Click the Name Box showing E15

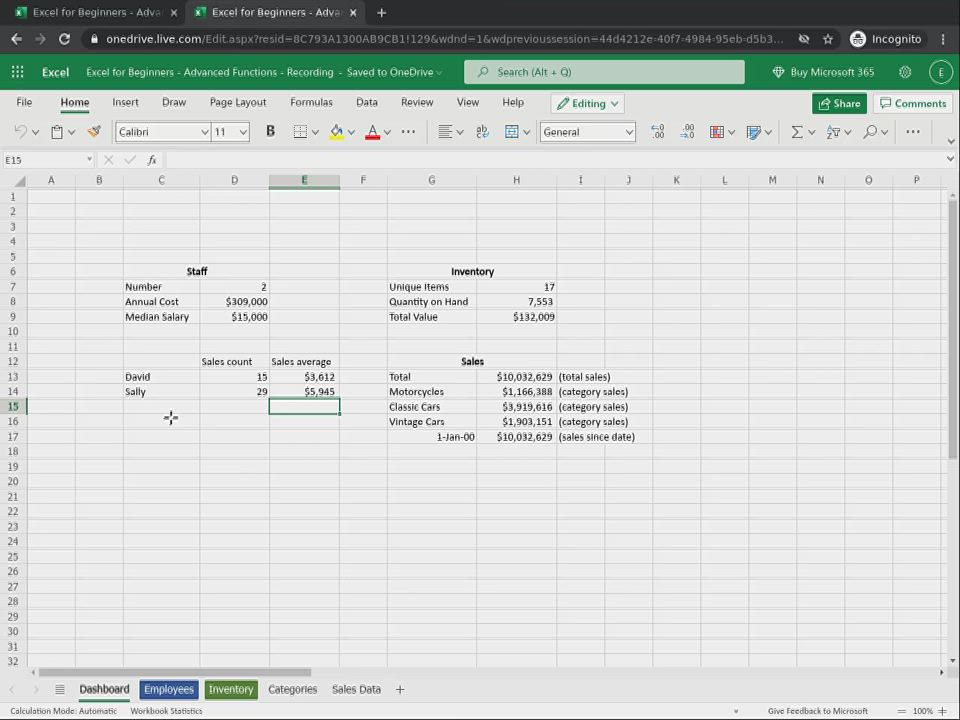pos(48,160)
